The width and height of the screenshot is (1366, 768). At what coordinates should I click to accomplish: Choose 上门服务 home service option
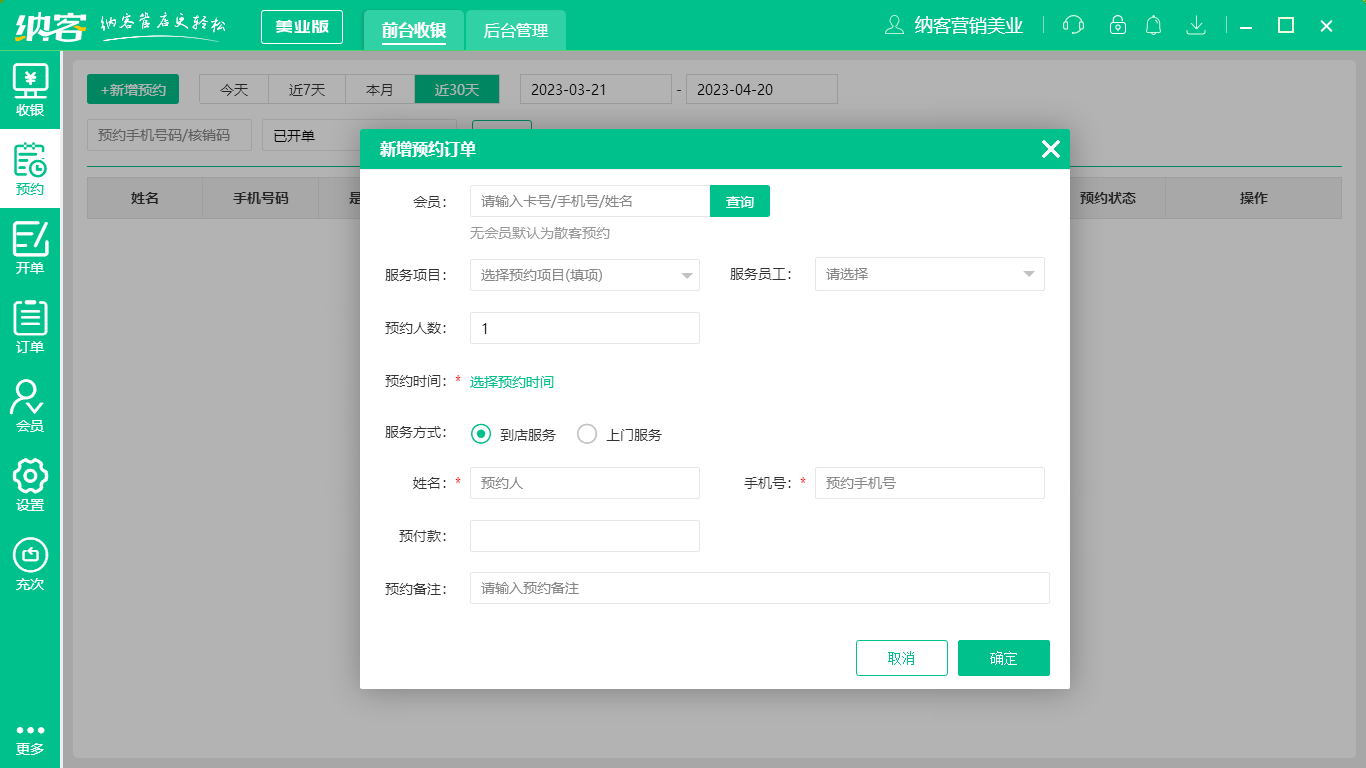(587, 434)
